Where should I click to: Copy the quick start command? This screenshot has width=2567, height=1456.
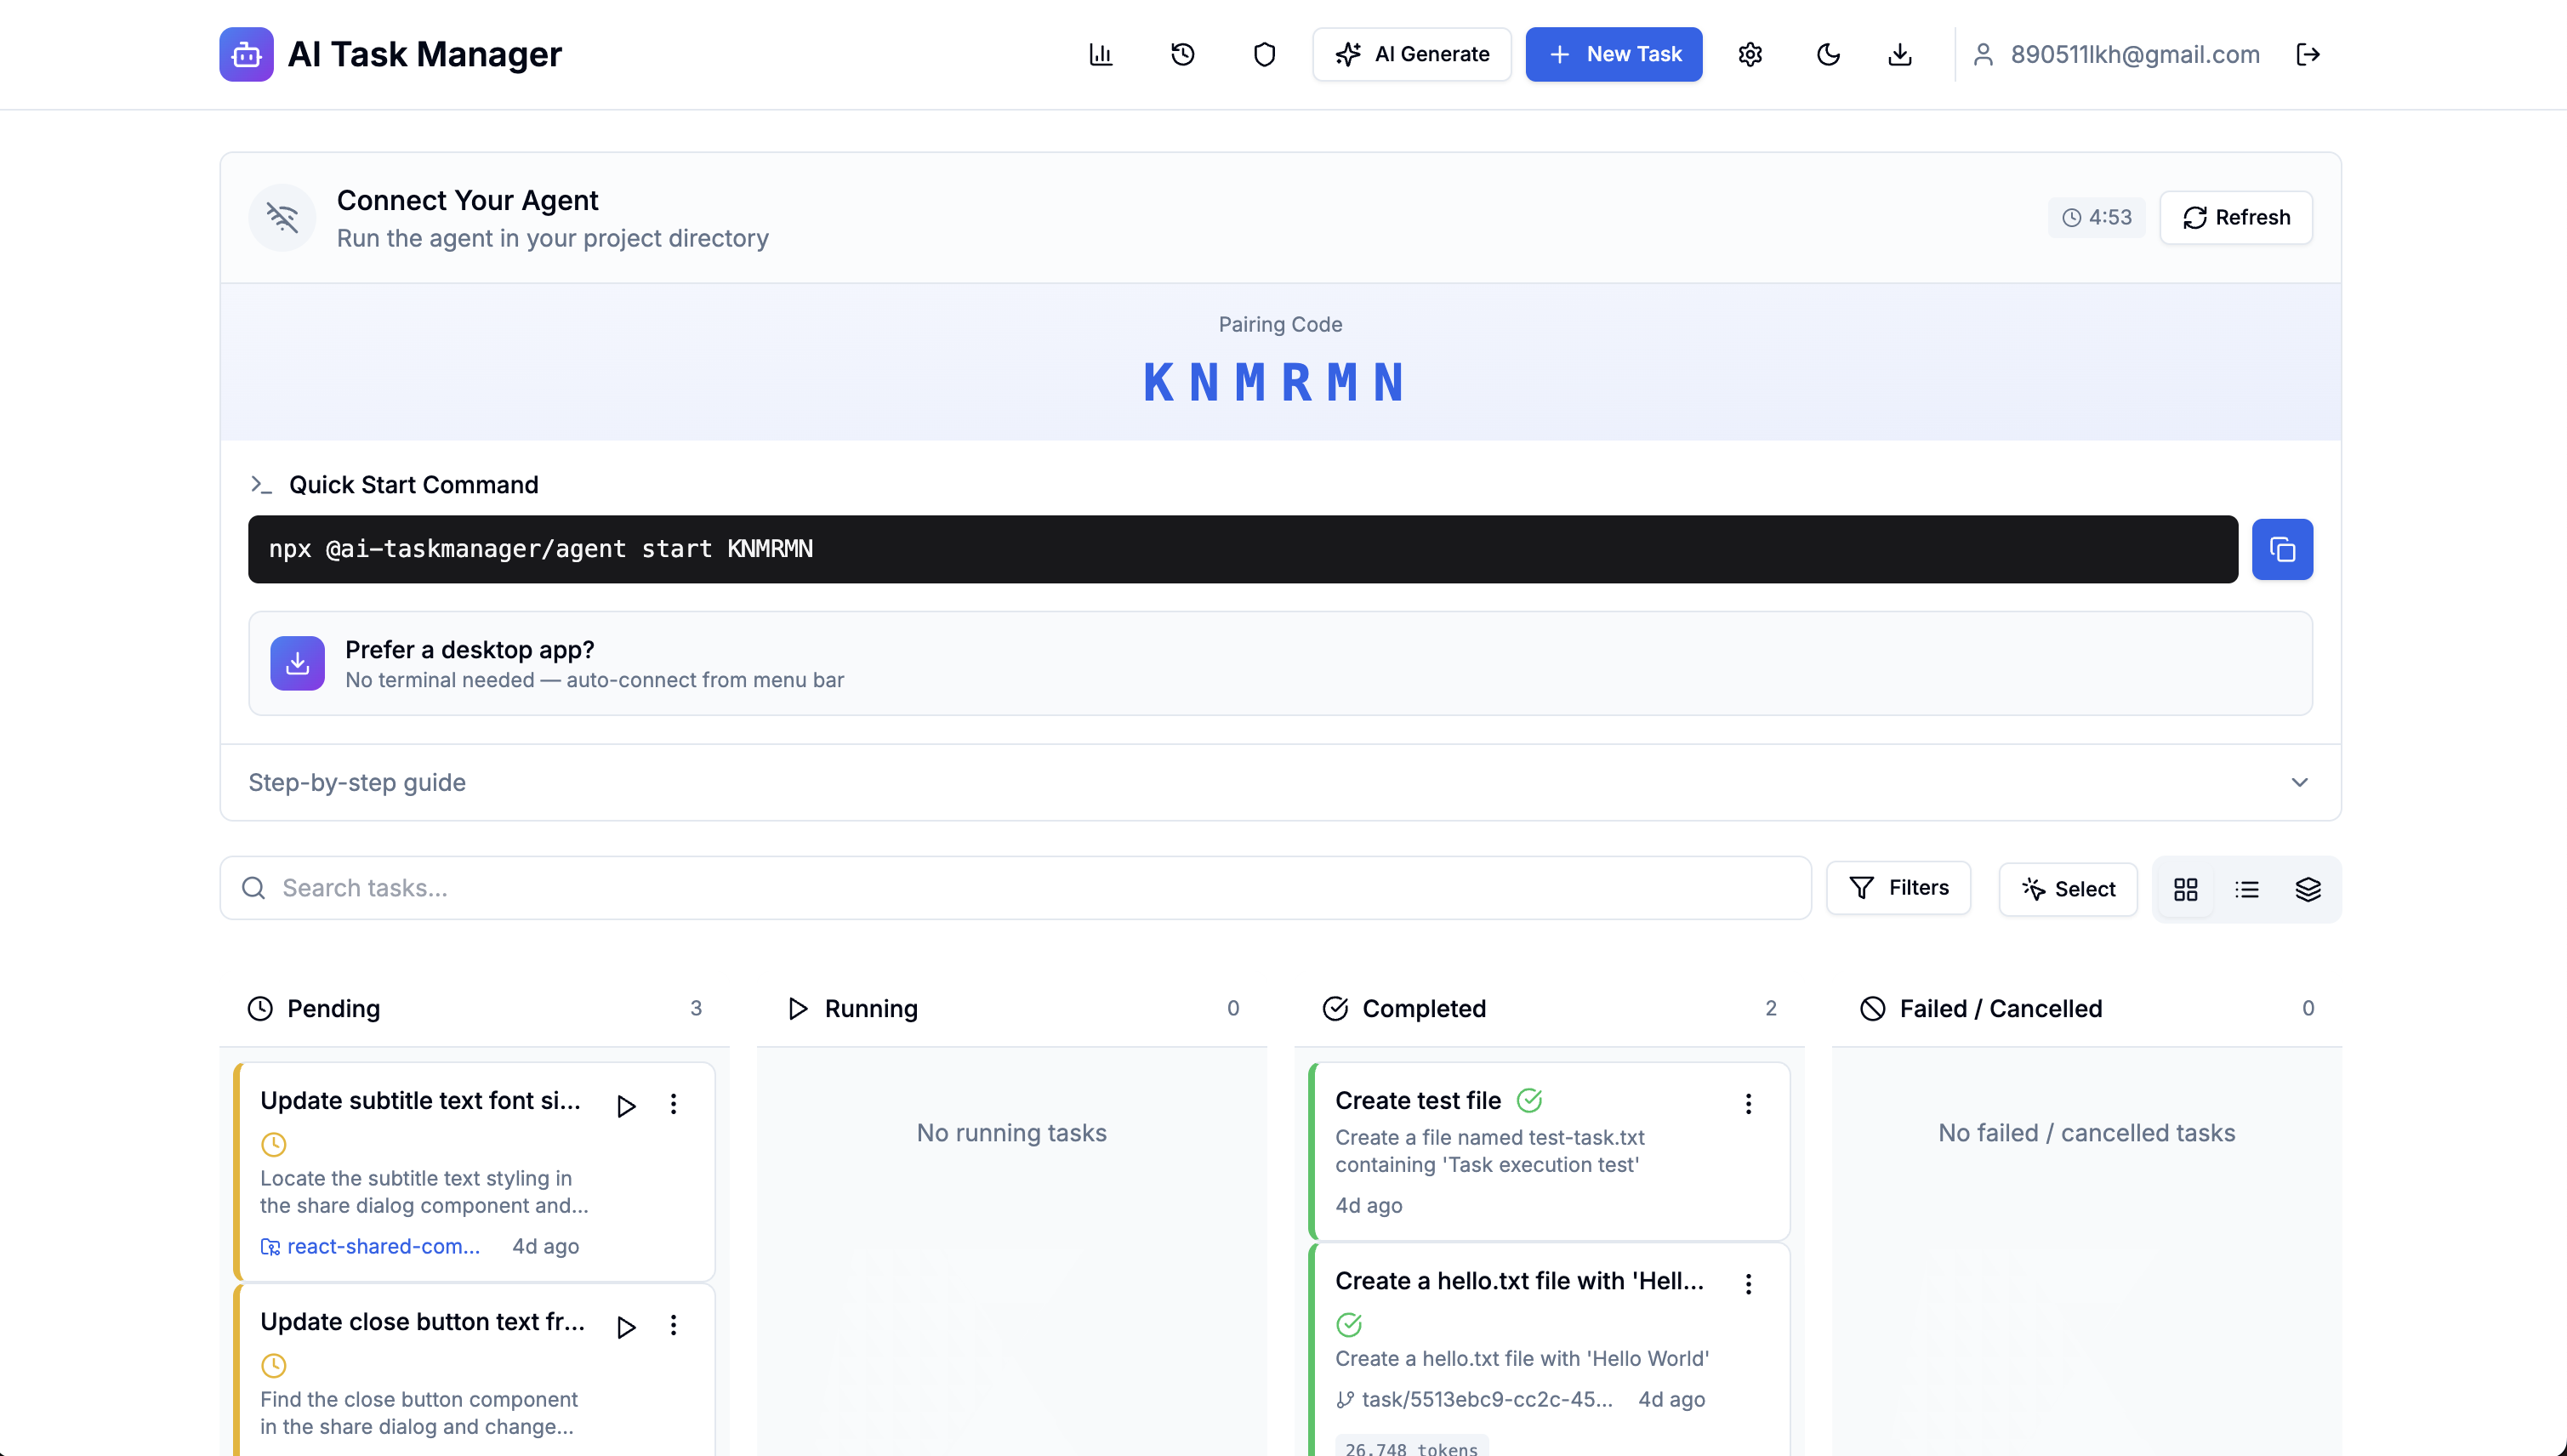tap(2281, 549)
